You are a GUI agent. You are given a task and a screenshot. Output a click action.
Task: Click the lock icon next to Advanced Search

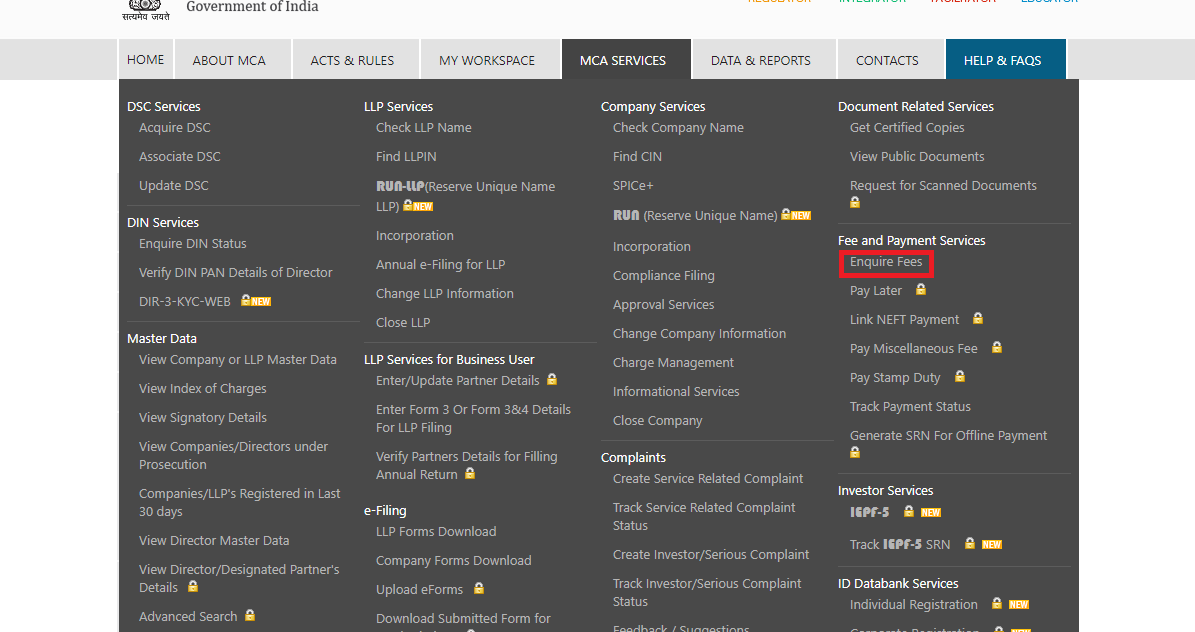(x=250, y=616)
